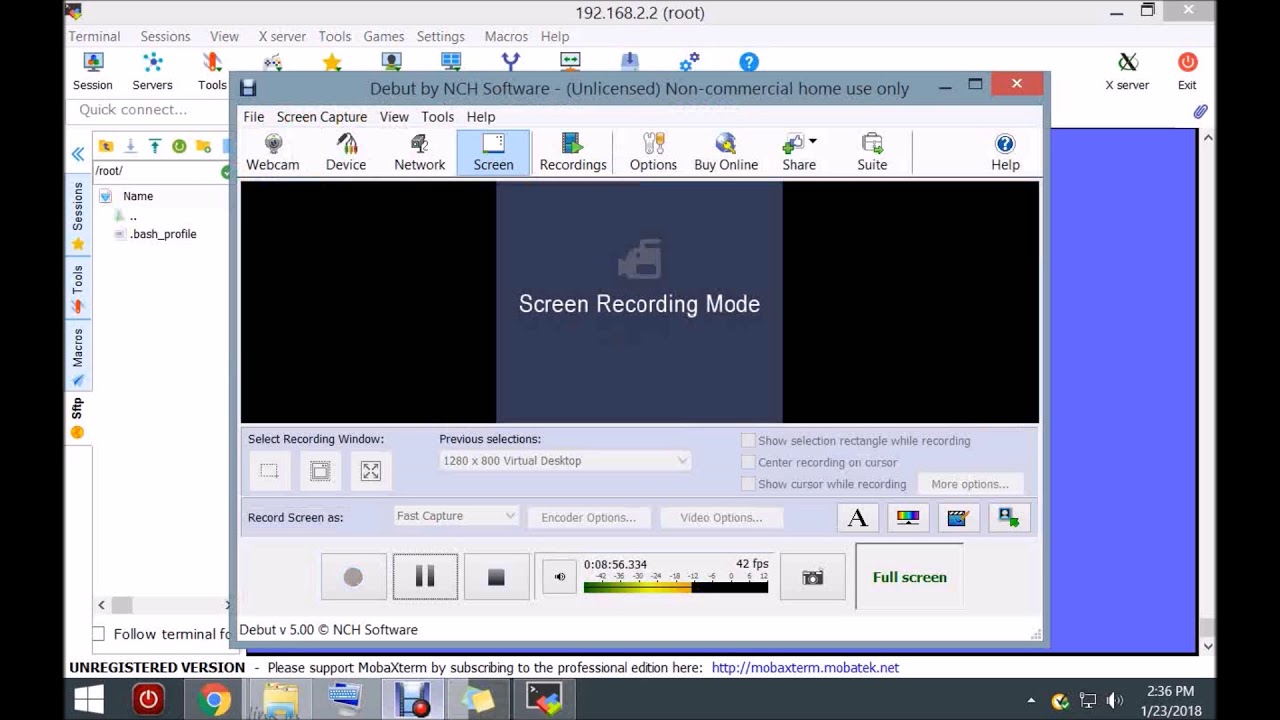
Task: Take a snapshot with the camera icon
Action: pos(812,577)
